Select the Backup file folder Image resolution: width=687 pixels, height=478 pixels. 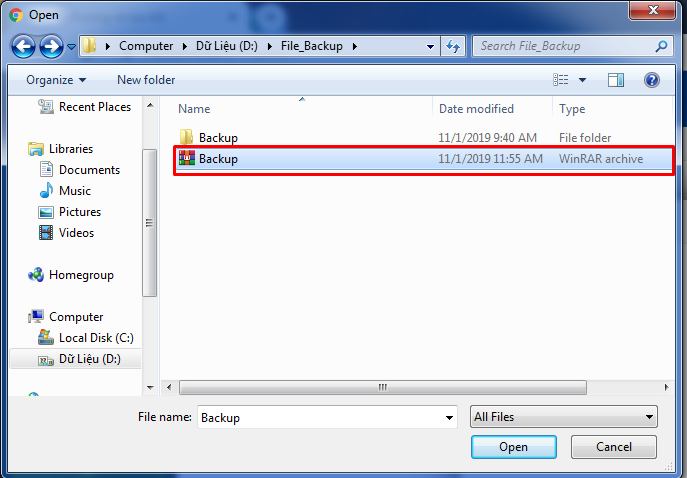click(424, 138)
